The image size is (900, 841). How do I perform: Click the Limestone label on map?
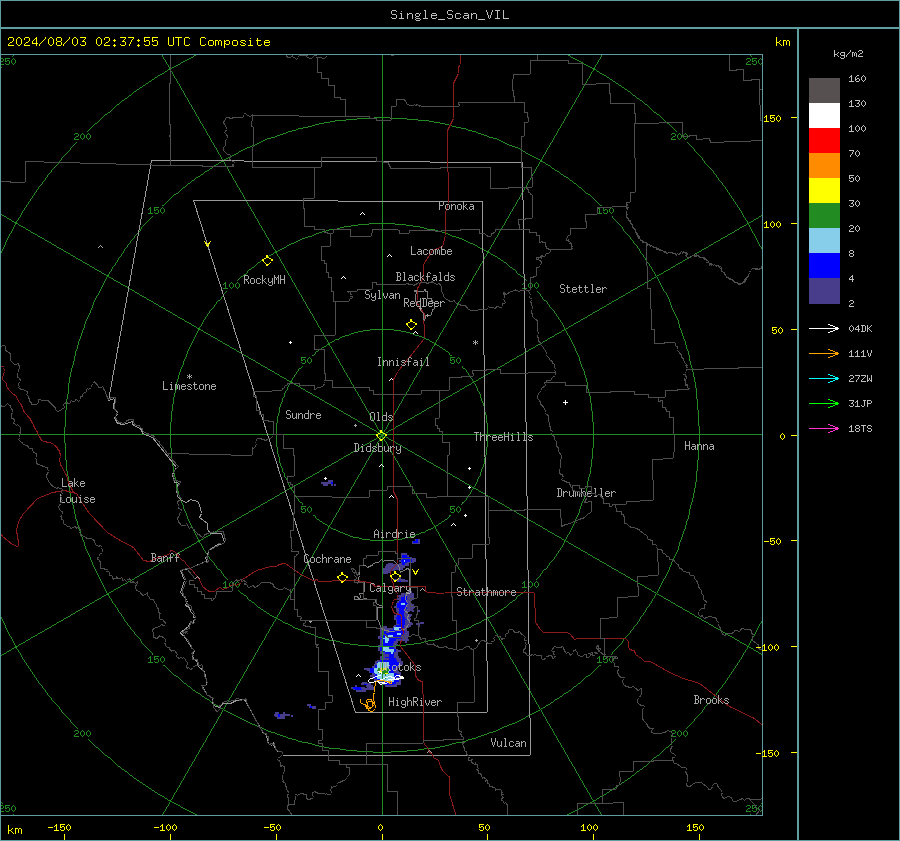(x=189, y=386)
